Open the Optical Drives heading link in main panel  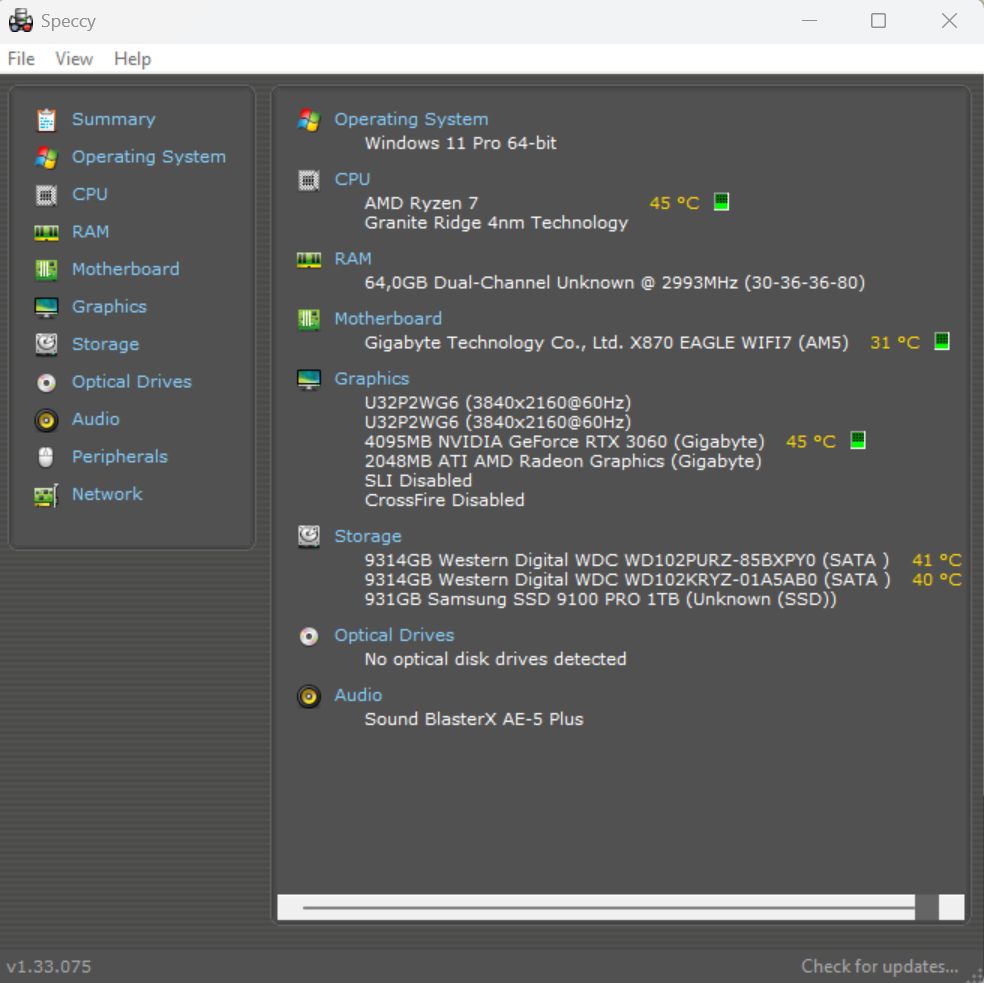tap(394, 635)
